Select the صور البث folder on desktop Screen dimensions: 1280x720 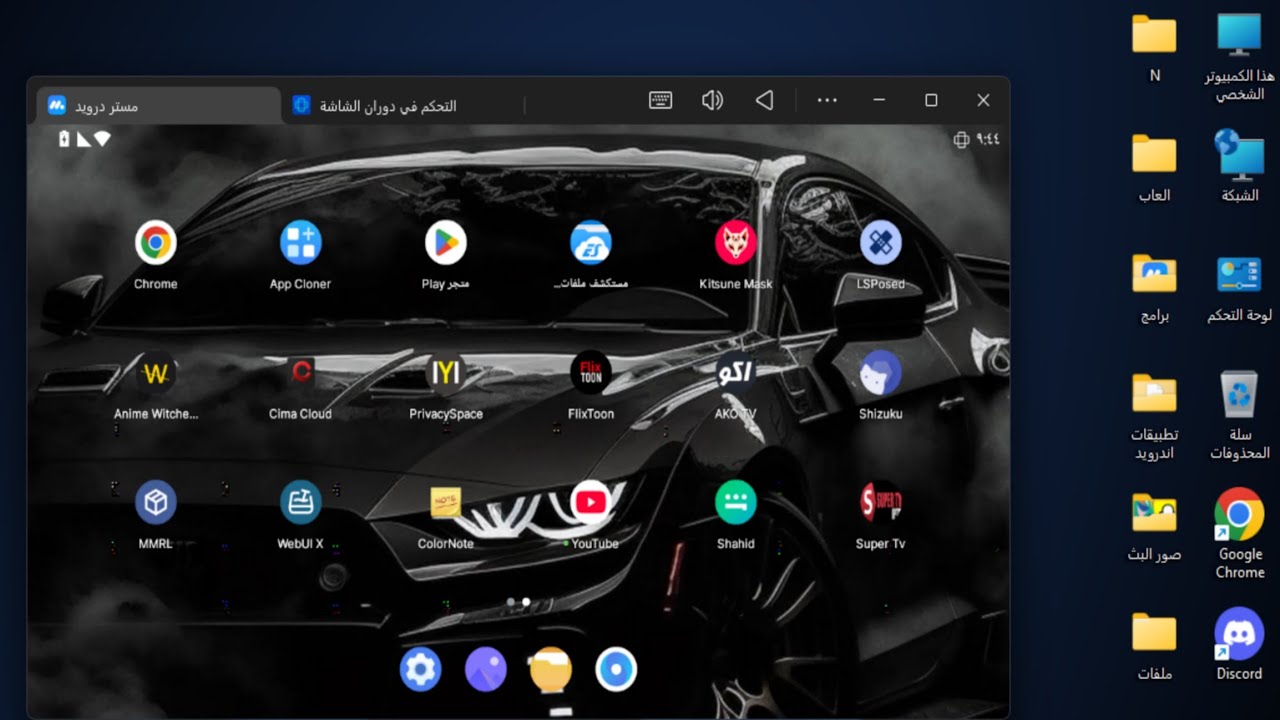(x=1155, y=527)
